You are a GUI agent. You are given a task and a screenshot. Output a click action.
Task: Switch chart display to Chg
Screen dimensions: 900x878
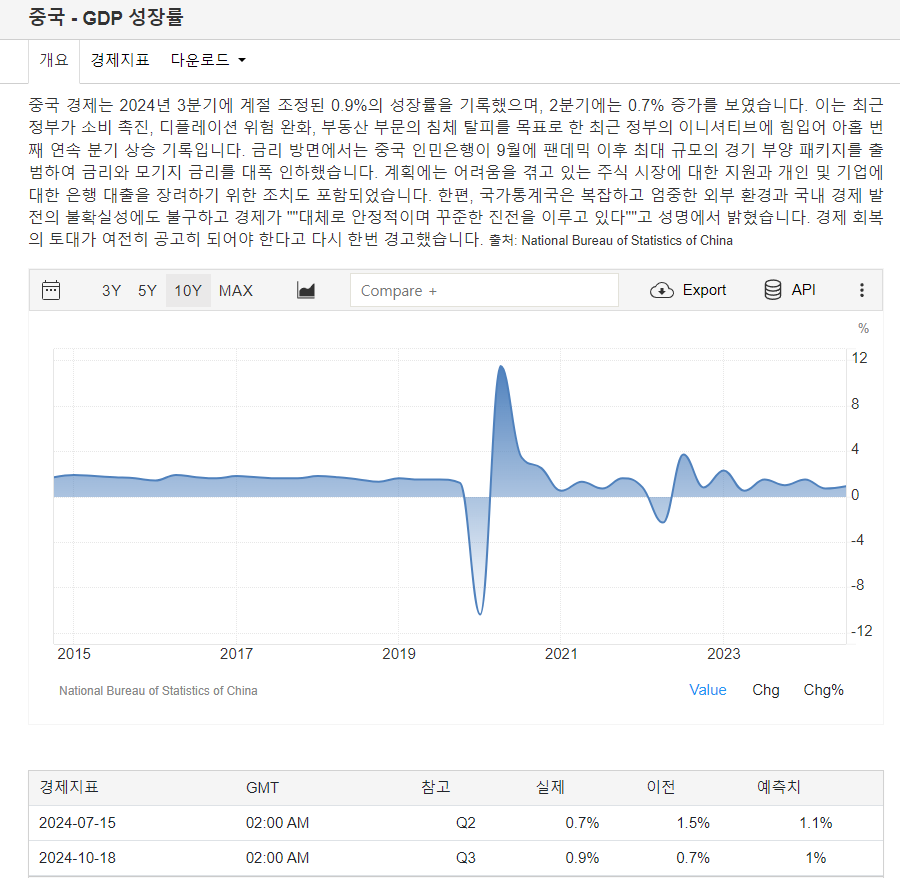tap(766, 690)
